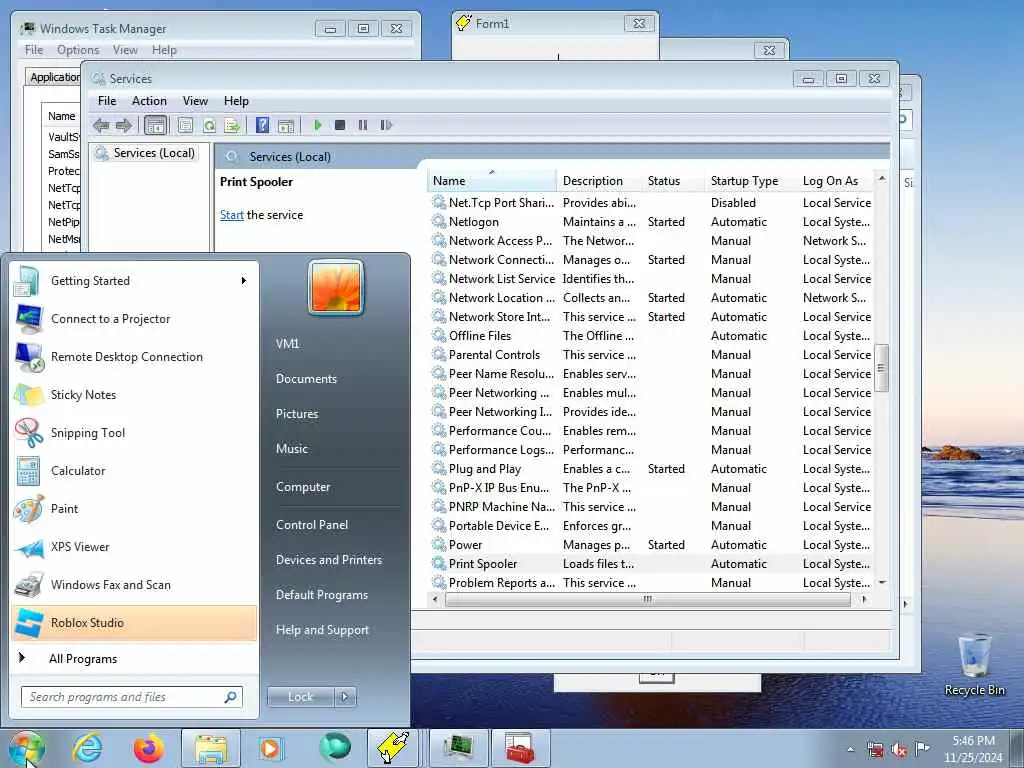Launch Roblox Studio from Start menu
Screen dimensions: 1024x768
[x=135, y=623]
